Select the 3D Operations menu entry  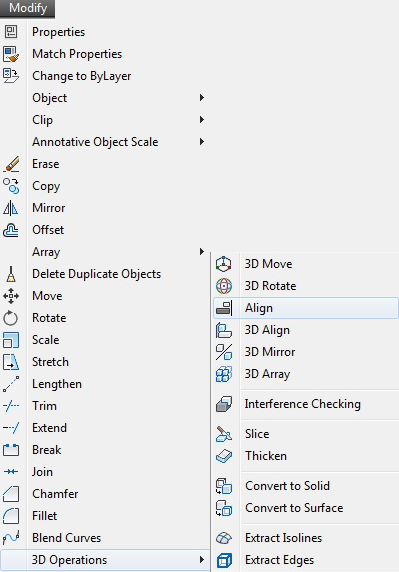click(x=105, y=560)
